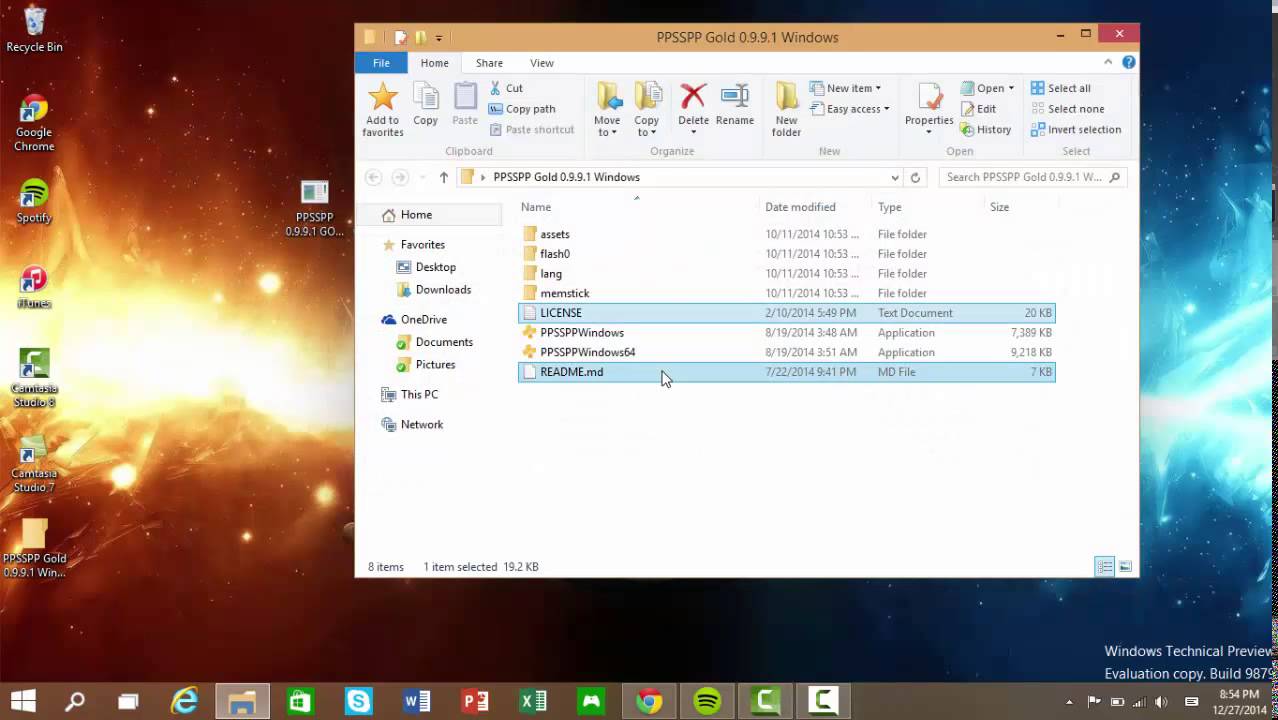Click Paste shortcut in ribbon
This screenshot has height=720, width=1278.
tap(531, 129)
